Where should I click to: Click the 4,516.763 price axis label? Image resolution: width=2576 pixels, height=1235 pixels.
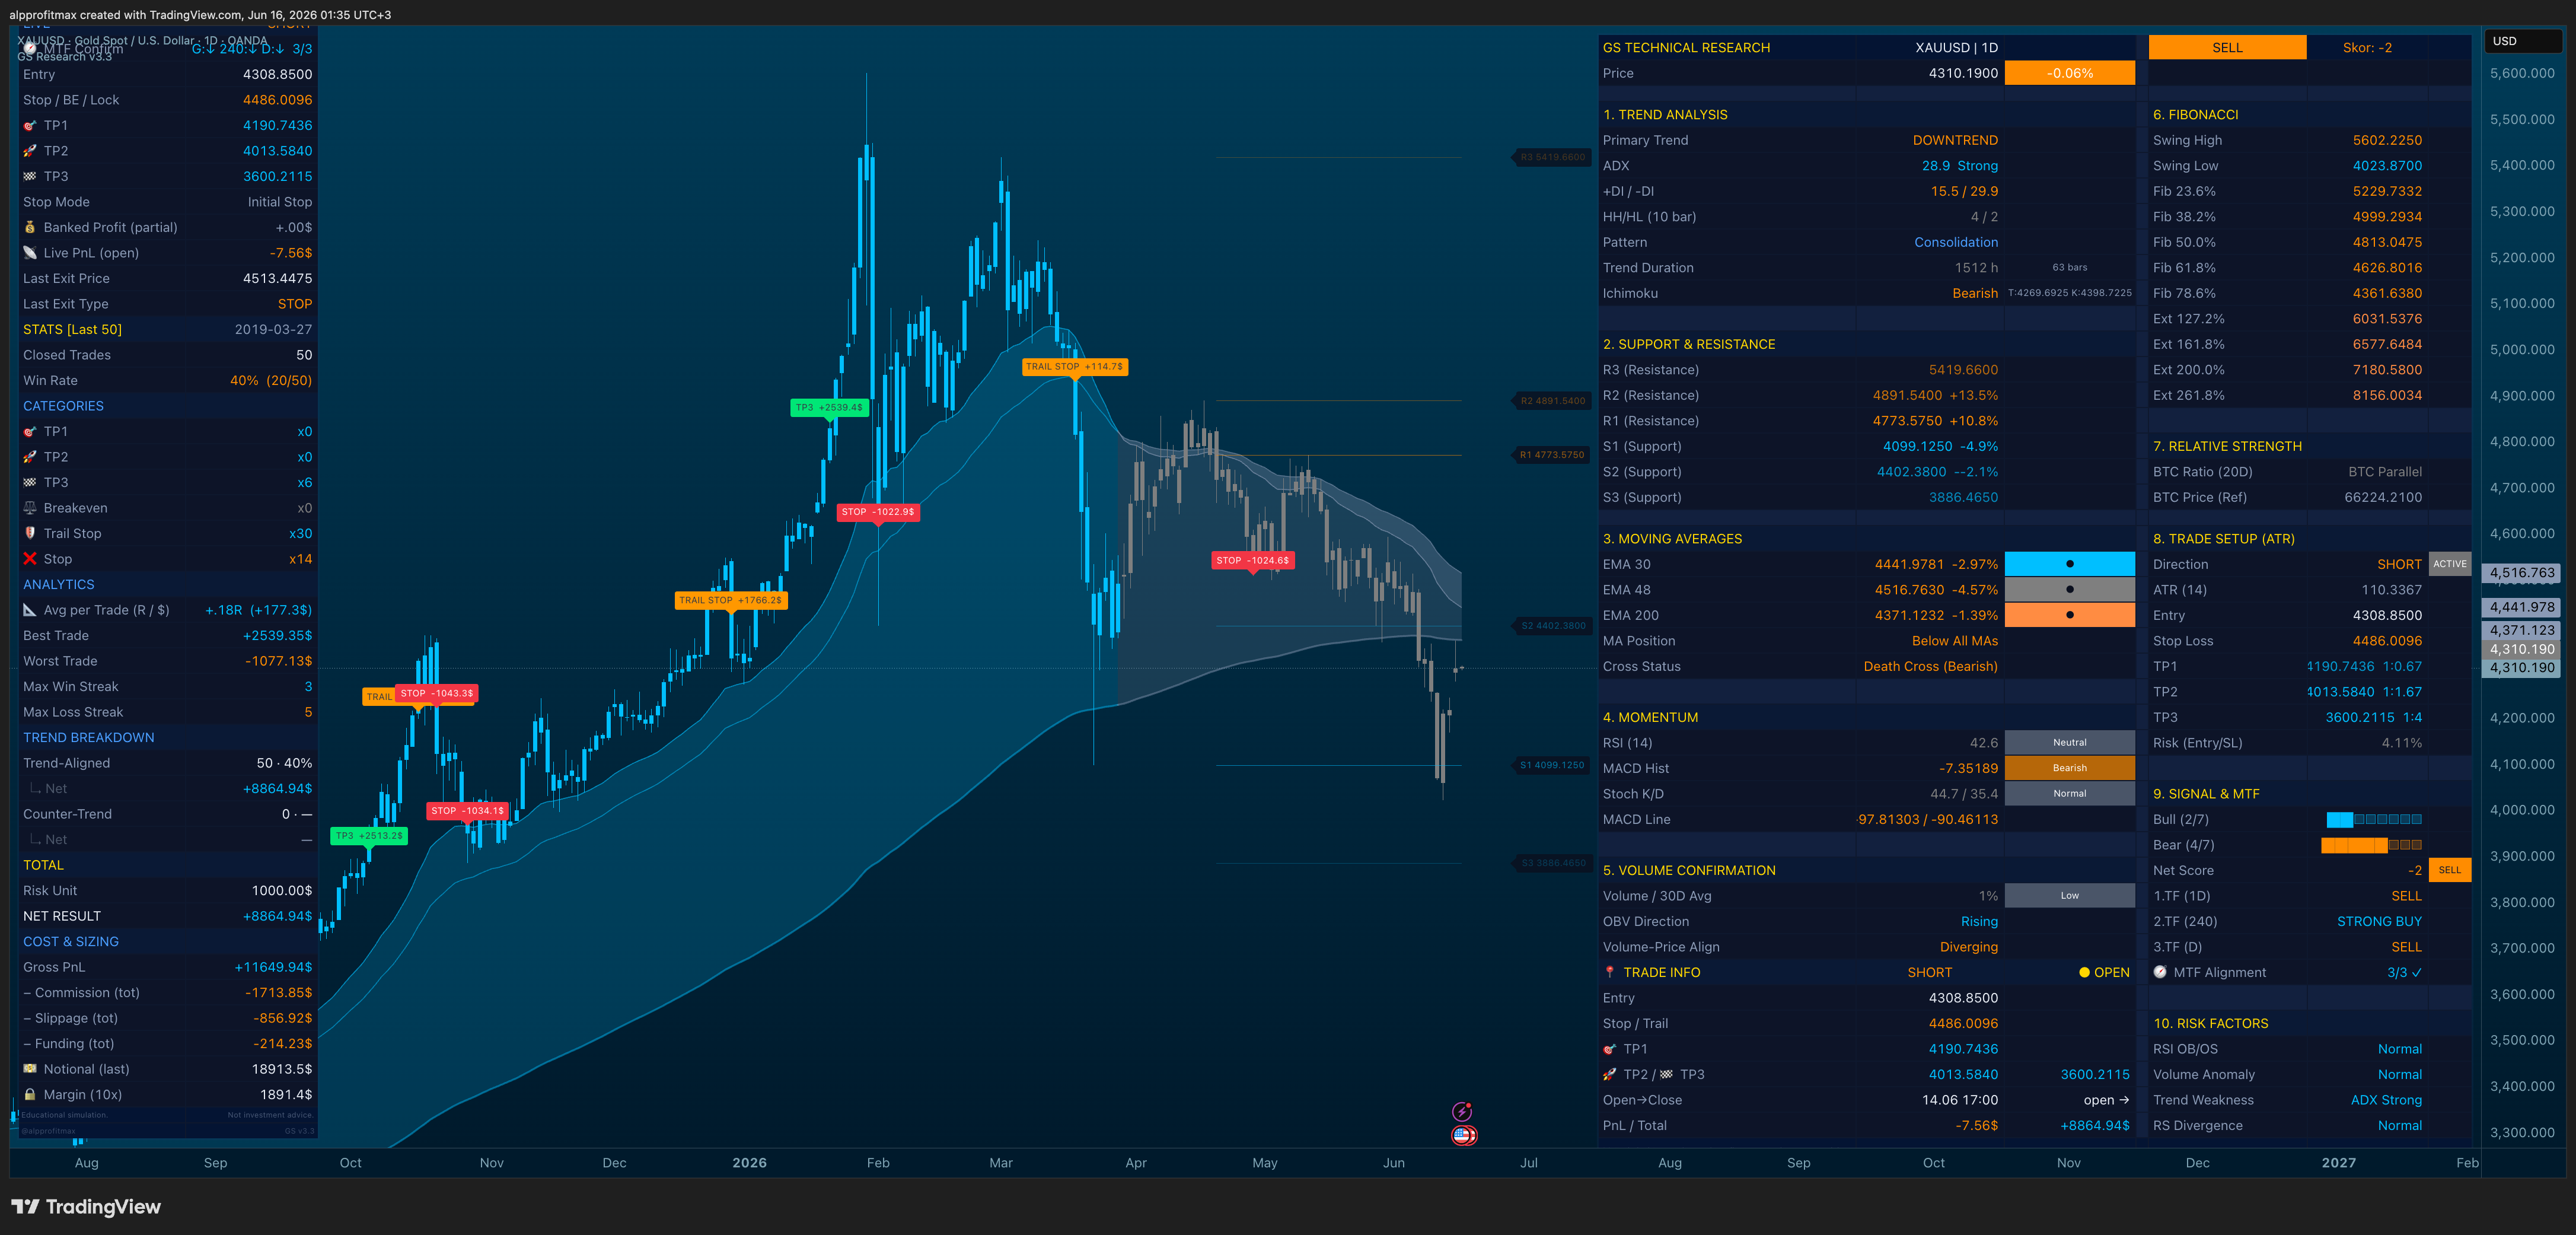2522,573
